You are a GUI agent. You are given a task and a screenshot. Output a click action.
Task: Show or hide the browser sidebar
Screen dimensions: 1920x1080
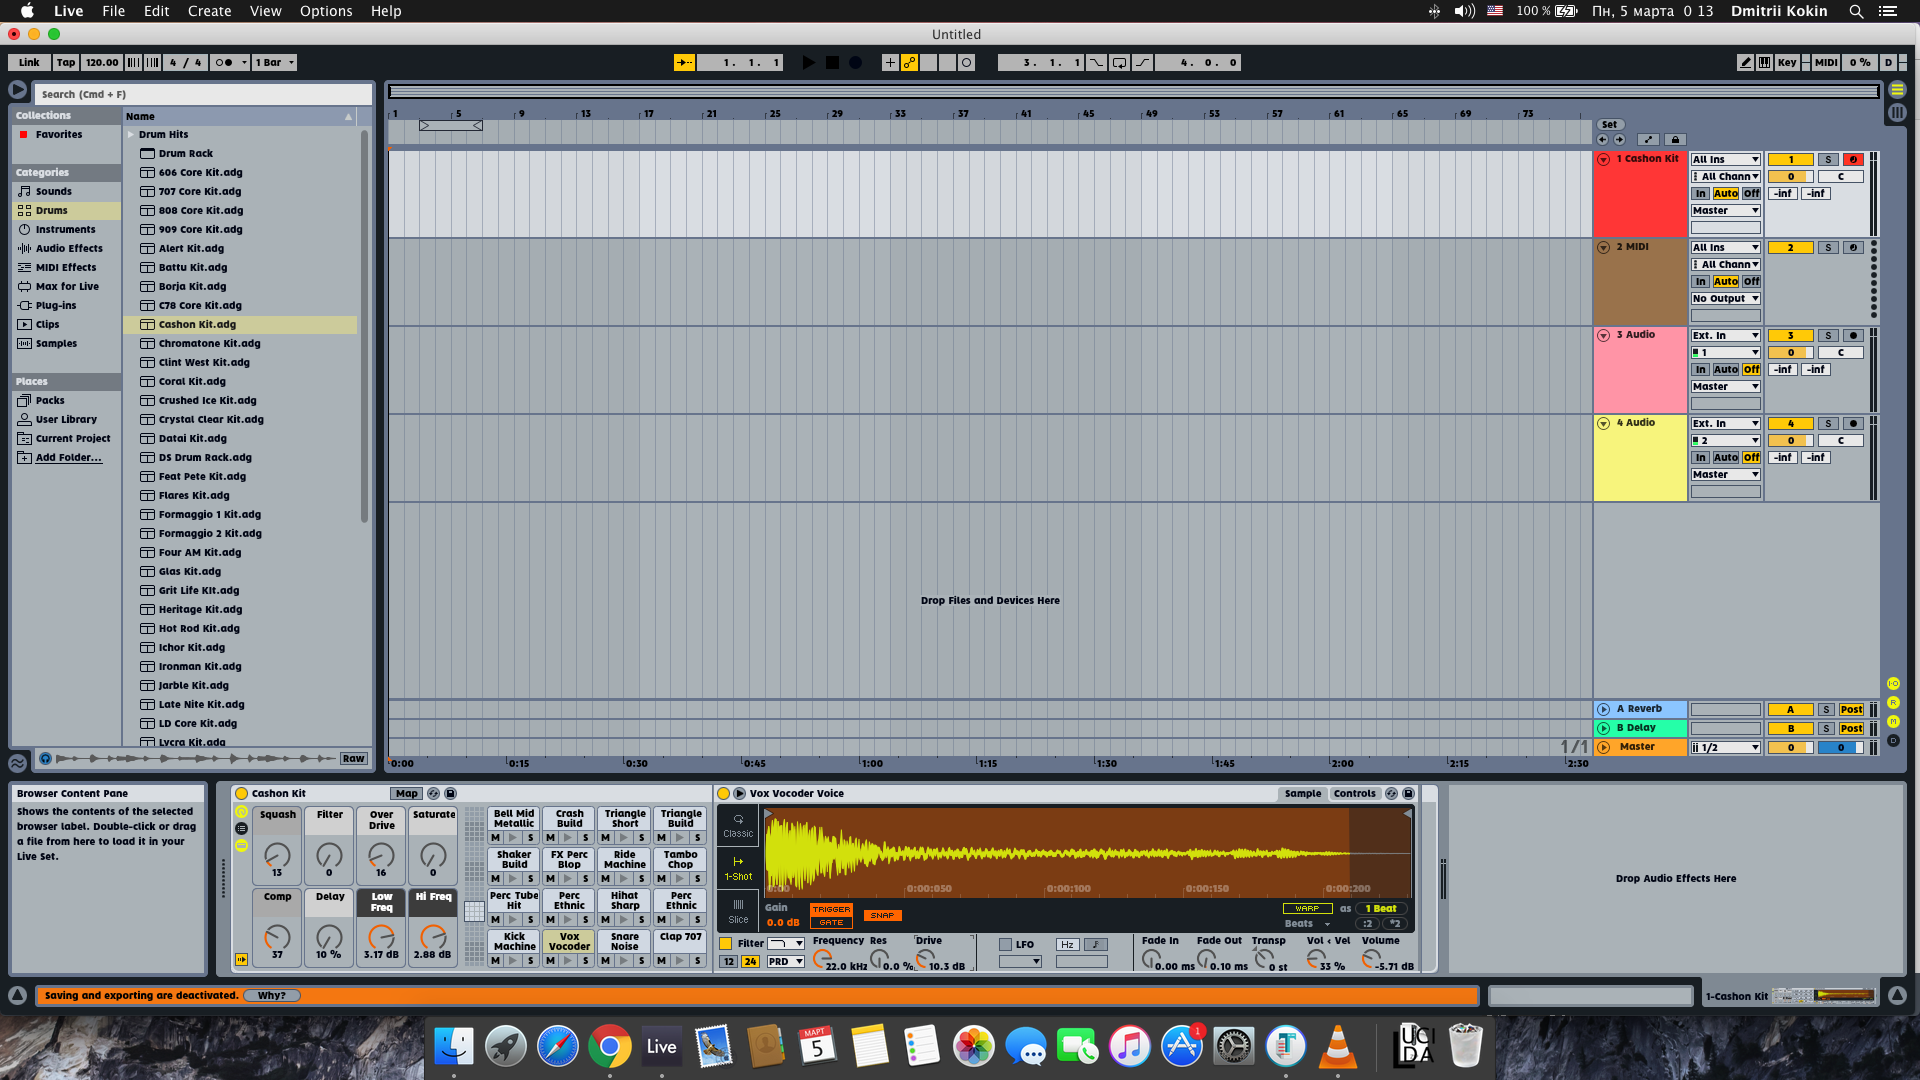tap(17, 90)
